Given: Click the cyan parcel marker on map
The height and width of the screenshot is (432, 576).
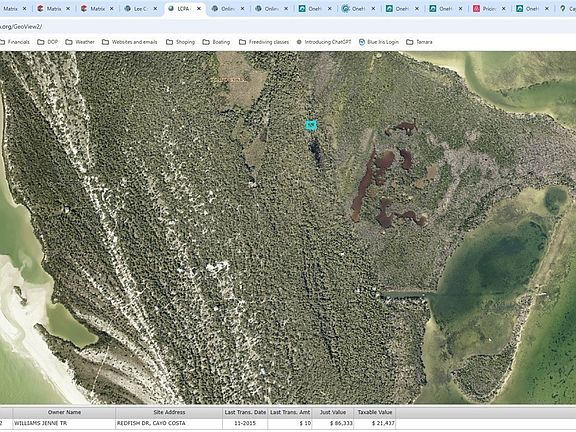Looking at the screenshot, I should tap(311, 125).
